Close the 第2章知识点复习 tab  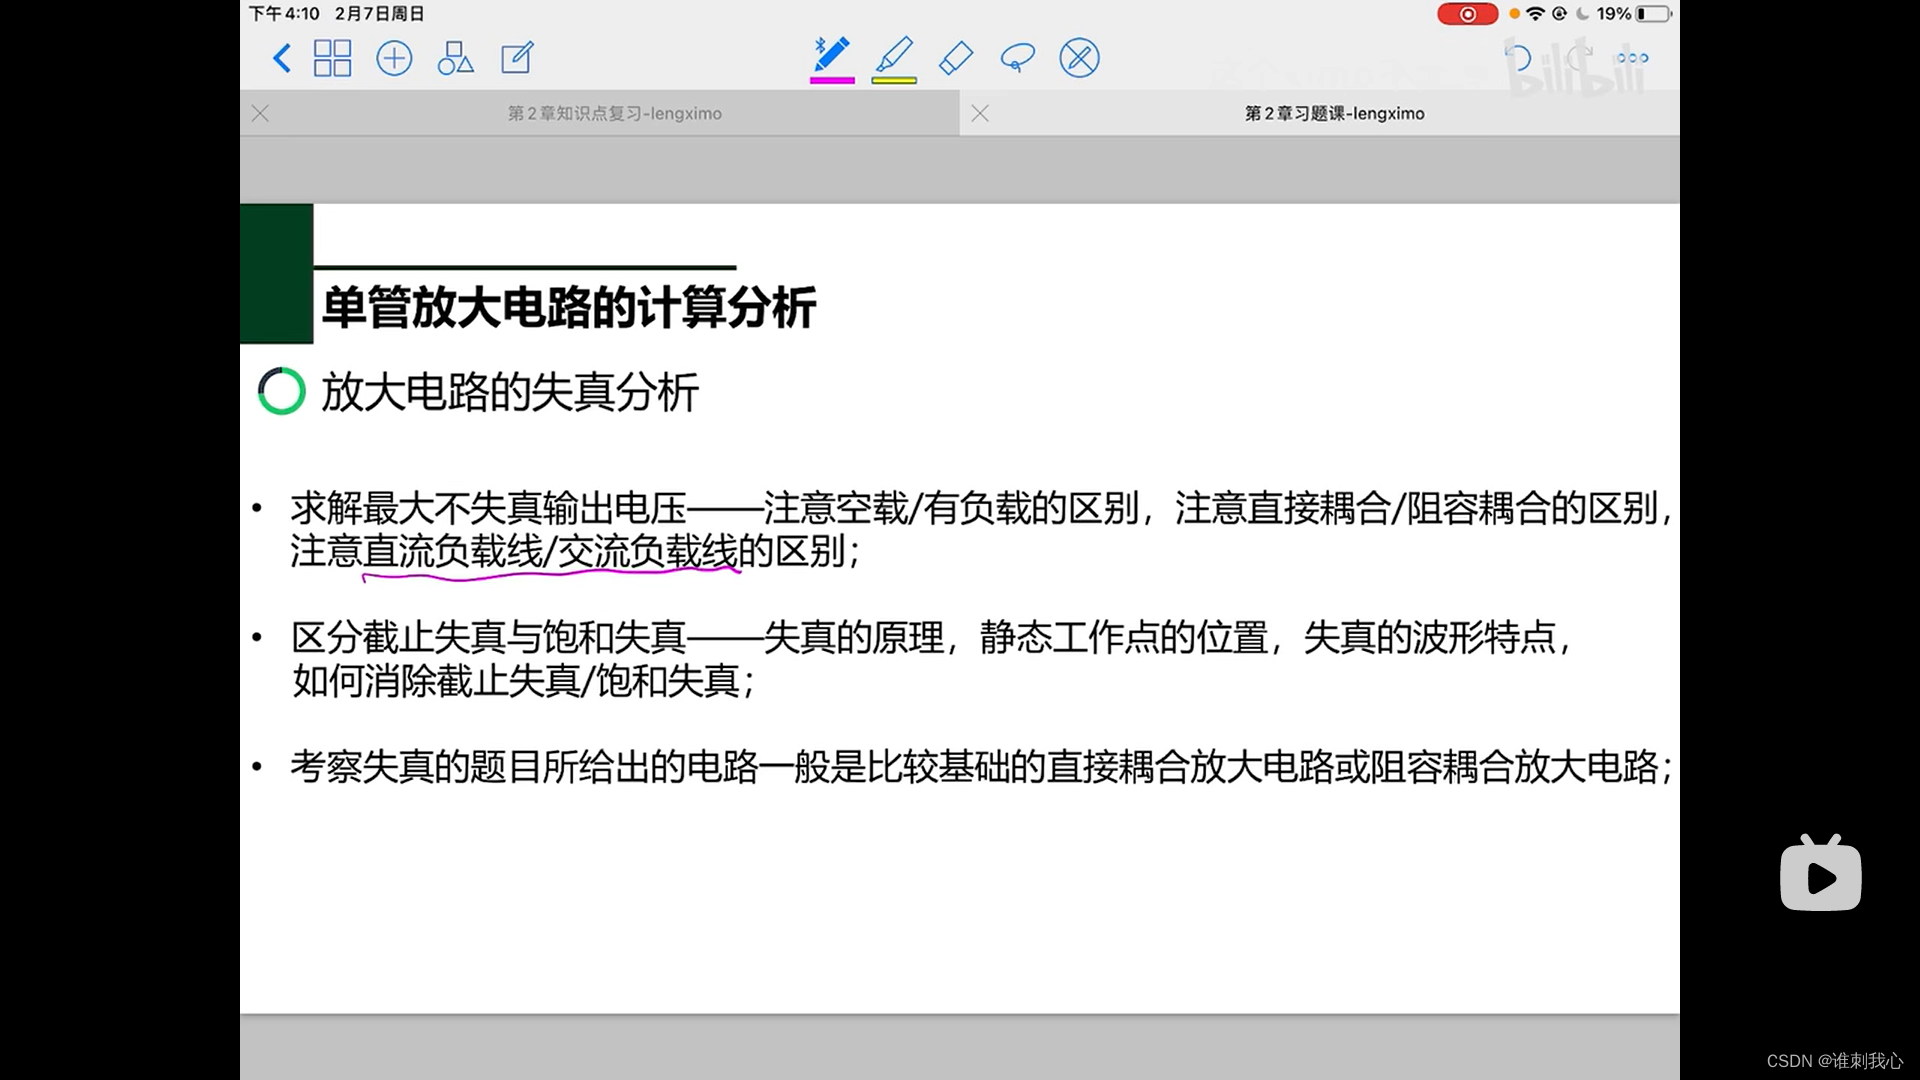coord(261,114)
